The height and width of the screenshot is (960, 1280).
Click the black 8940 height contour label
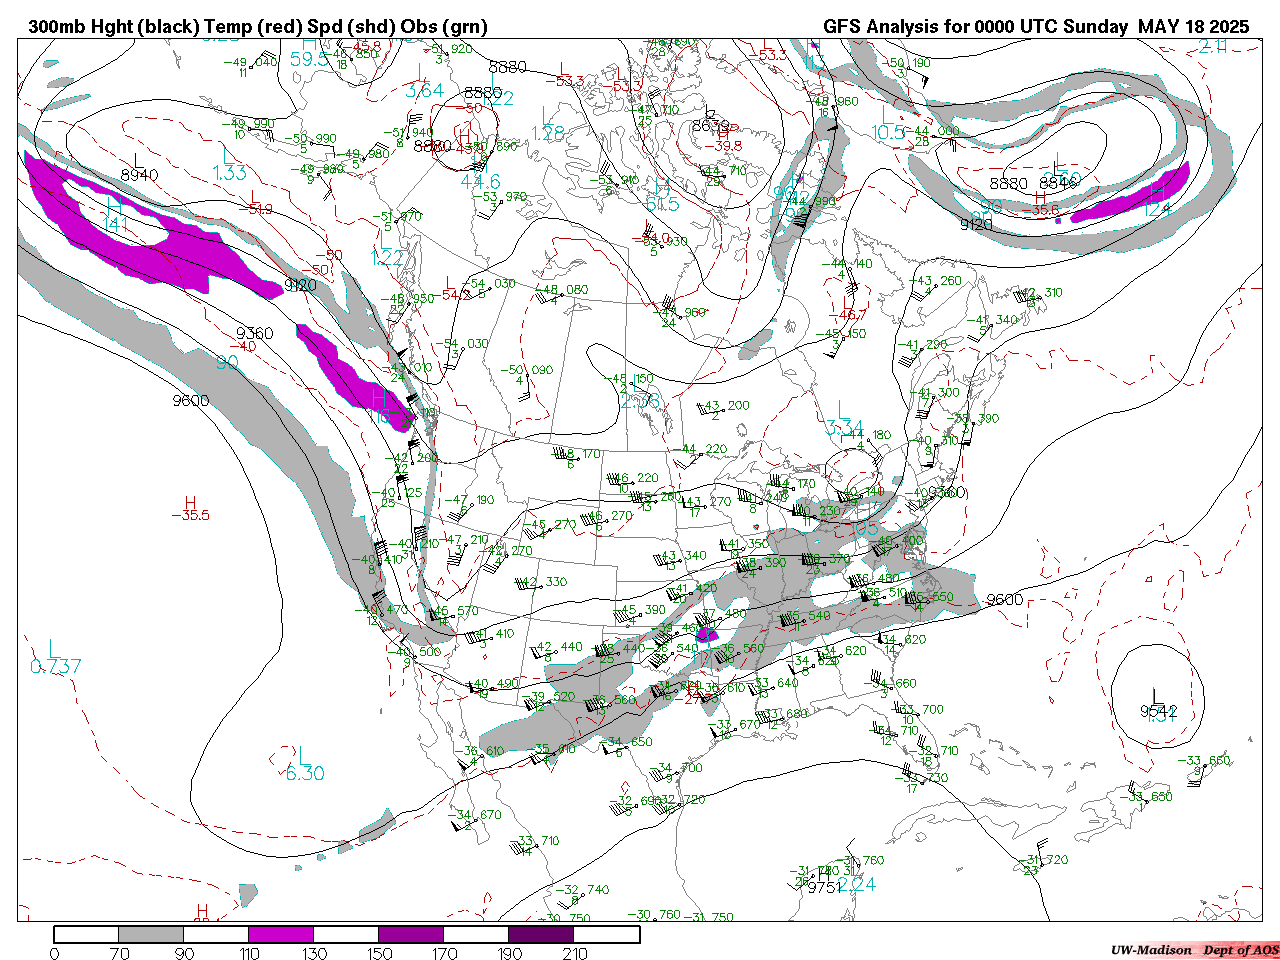point(139,175)
